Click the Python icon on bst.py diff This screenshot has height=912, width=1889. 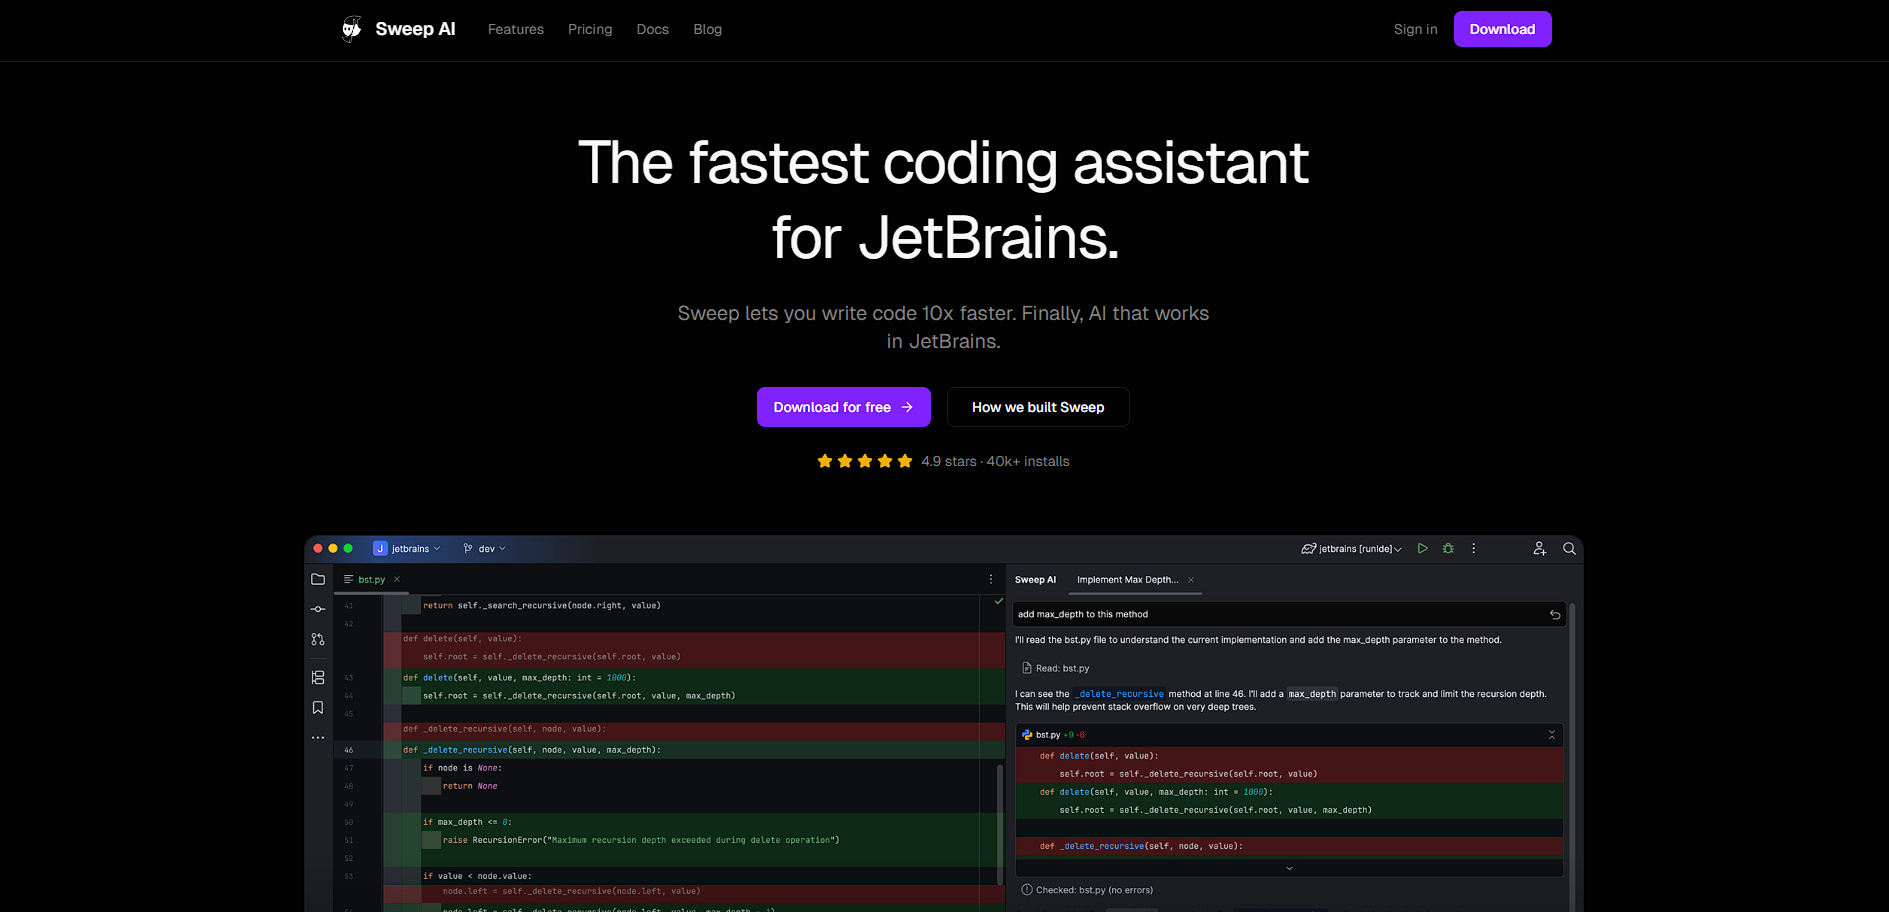click(x=1027, y=735)
